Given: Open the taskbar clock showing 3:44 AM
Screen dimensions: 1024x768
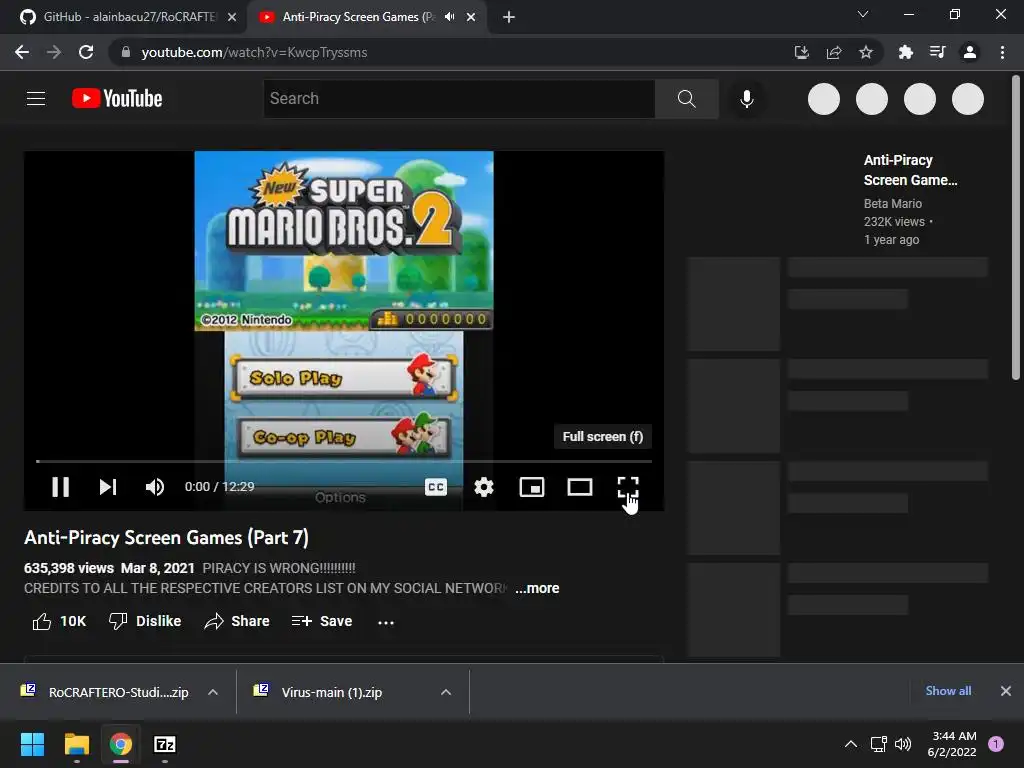Looking at the screenshot, I should click(952, 744).
